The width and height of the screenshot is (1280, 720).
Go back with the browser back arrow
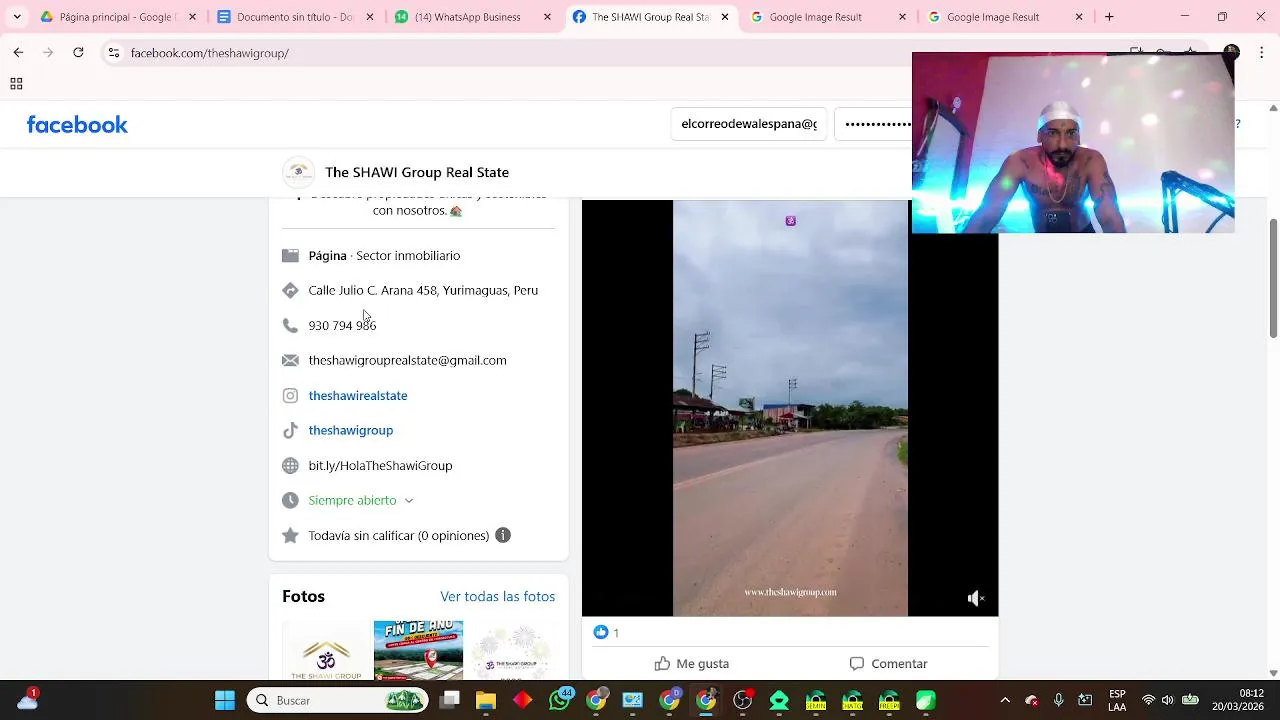point(18,52)
